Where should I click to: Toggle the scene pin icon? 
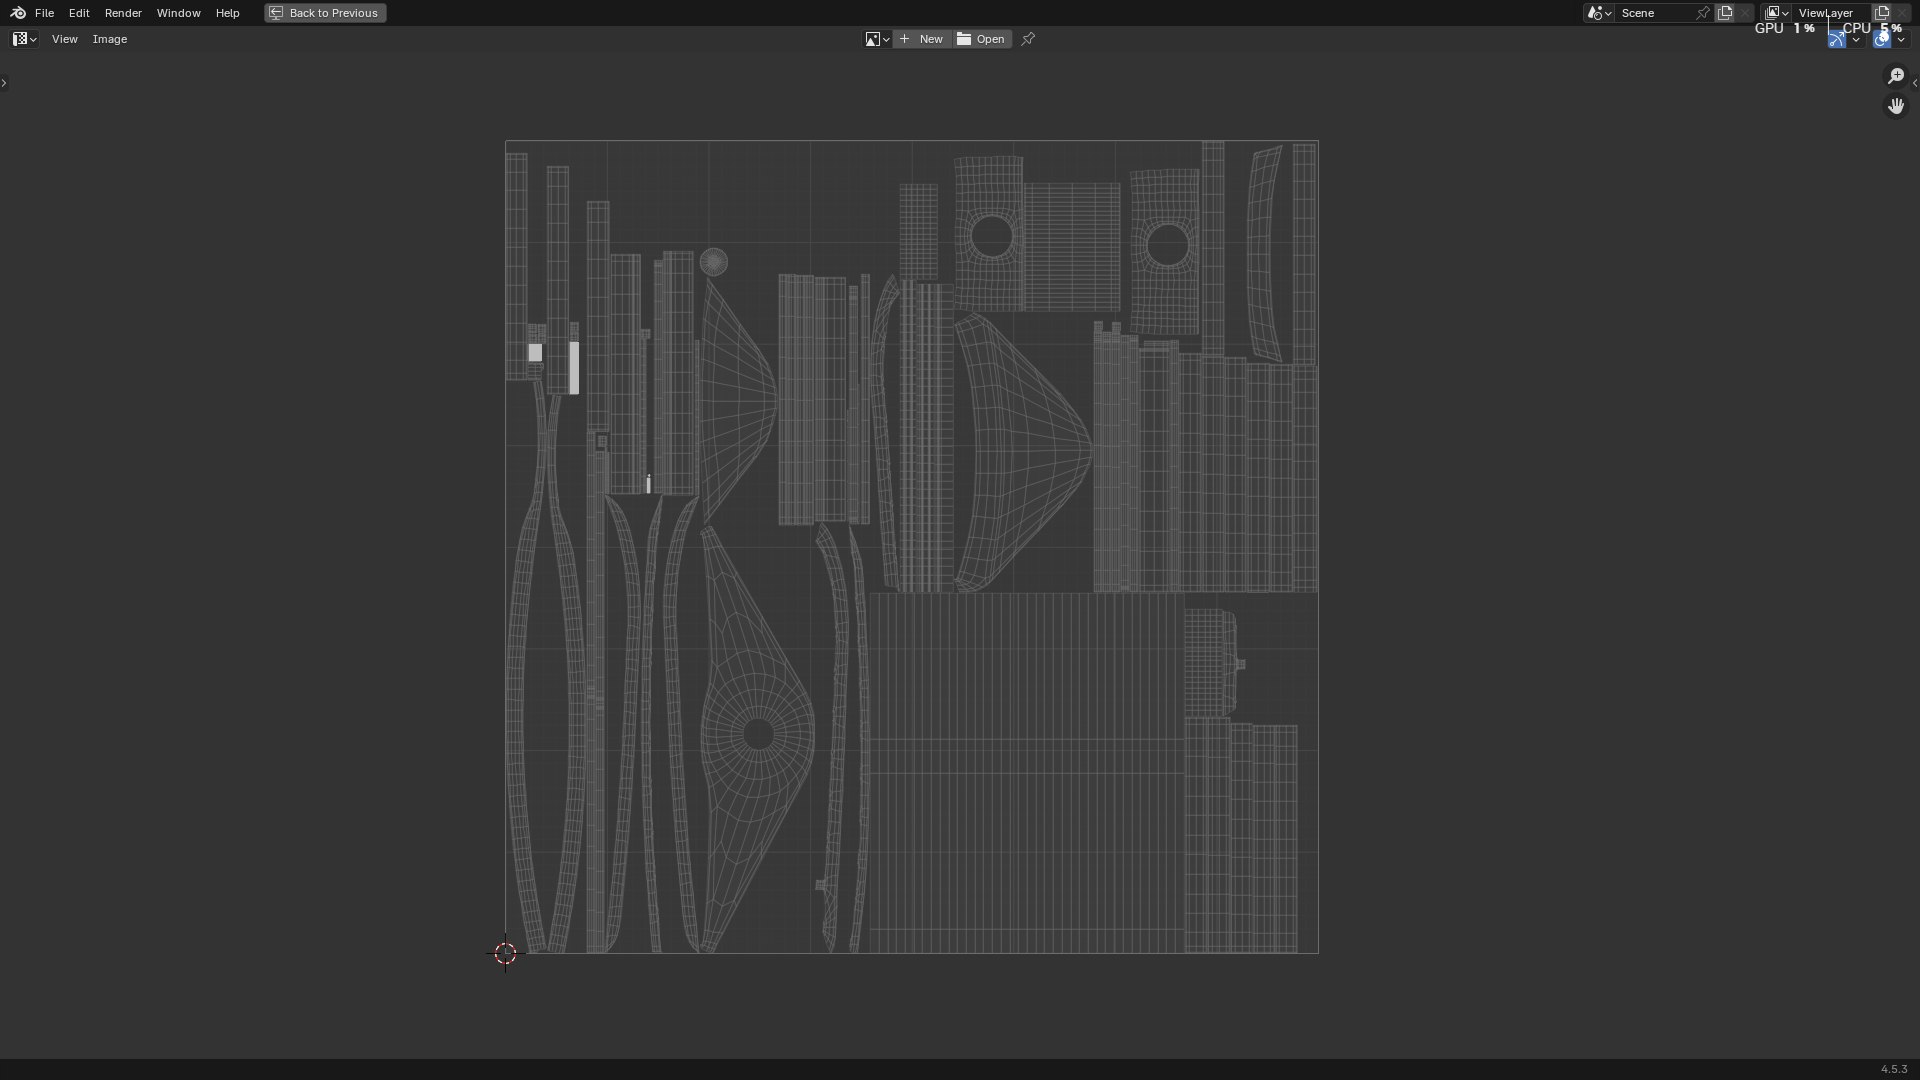[x=1703, y=13]
